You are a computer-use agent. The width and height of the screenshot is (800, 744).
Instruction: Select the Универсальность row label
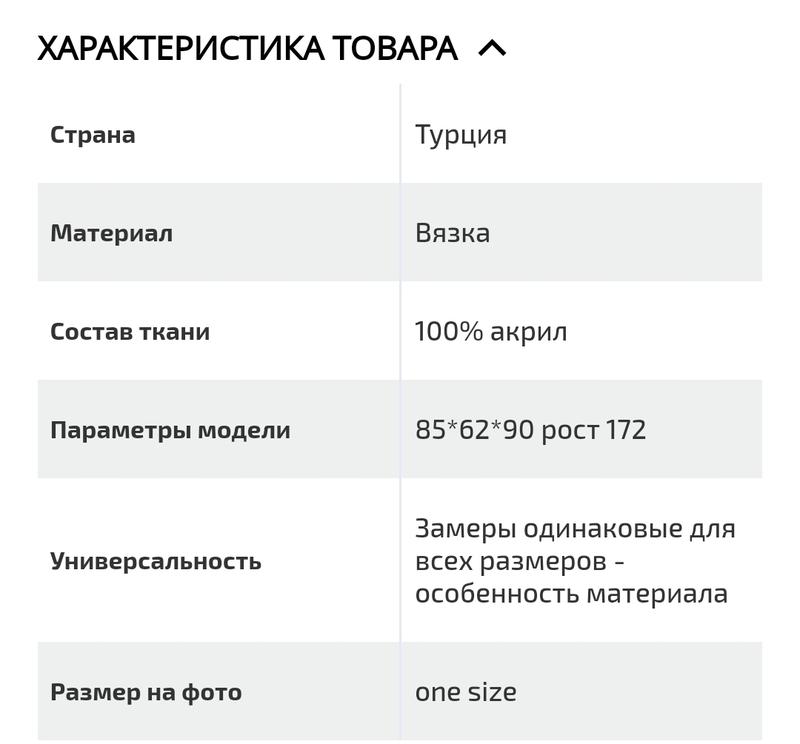tap(155, 560)
